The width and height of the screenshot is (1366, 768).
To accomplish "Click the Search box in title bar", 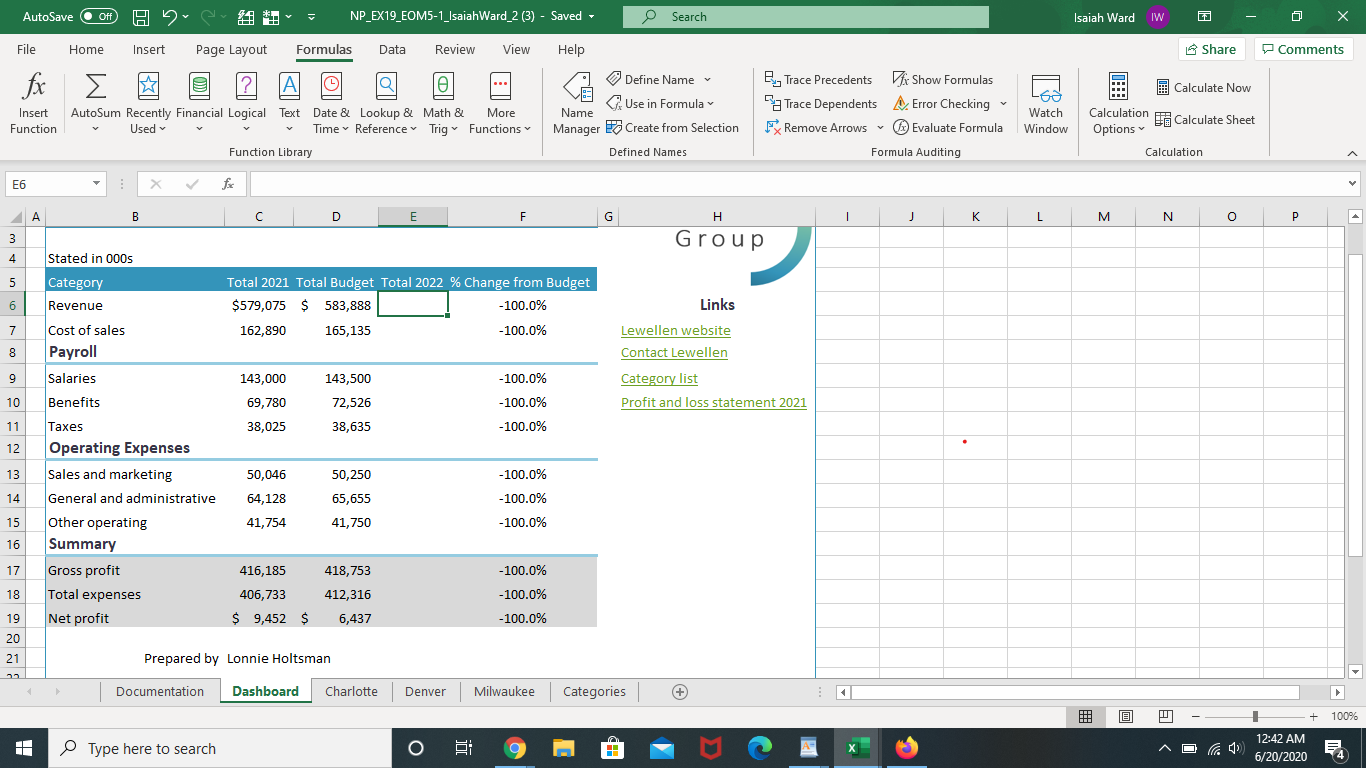I will [805, 17].
